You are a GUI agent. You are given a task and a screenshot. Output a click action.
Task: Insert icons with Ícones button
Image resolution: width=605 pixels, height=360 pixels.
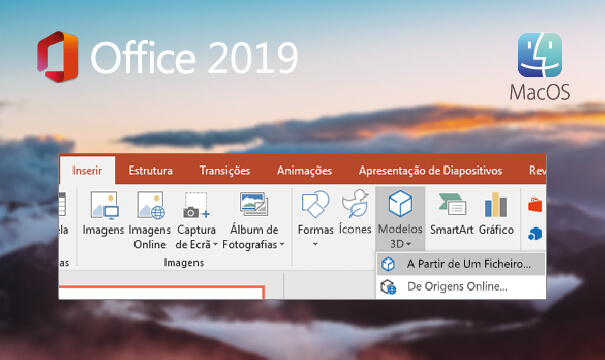tap(355, 212)
